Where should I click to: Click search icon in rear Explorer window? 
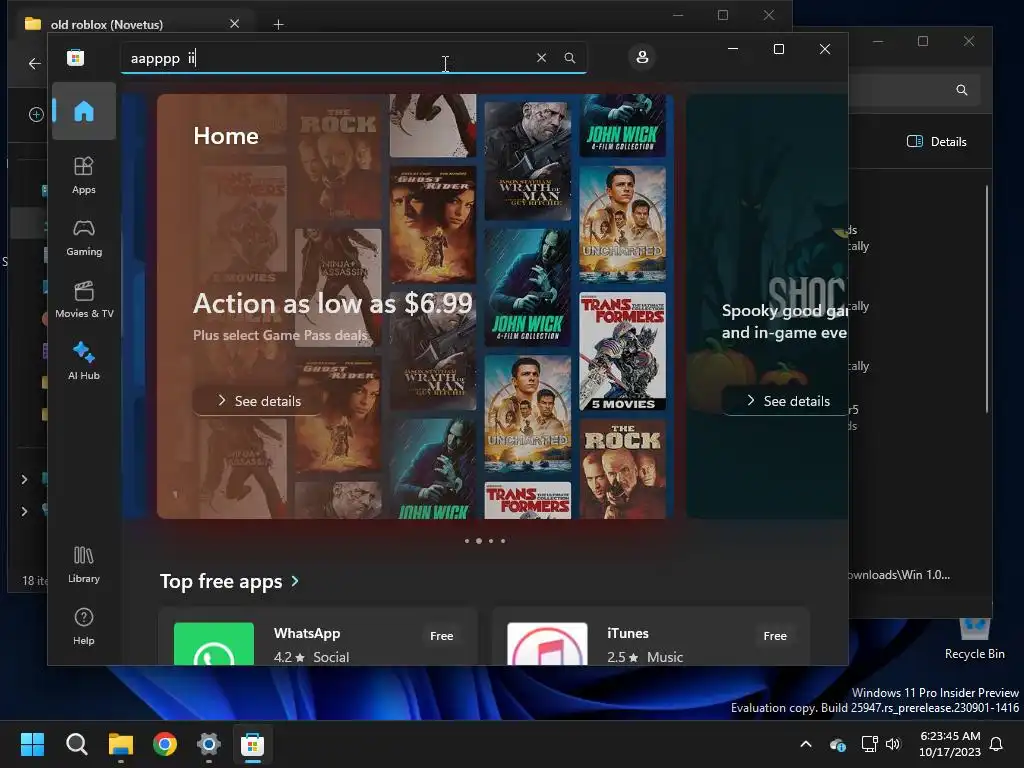click(x=962, y=90)
